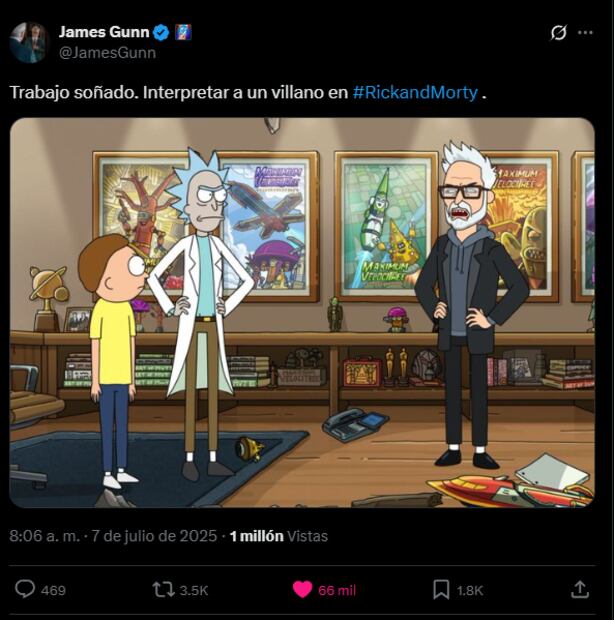Share the post with upload icon
This screenshot has height=620, width=614.
(x=580, y=589)
